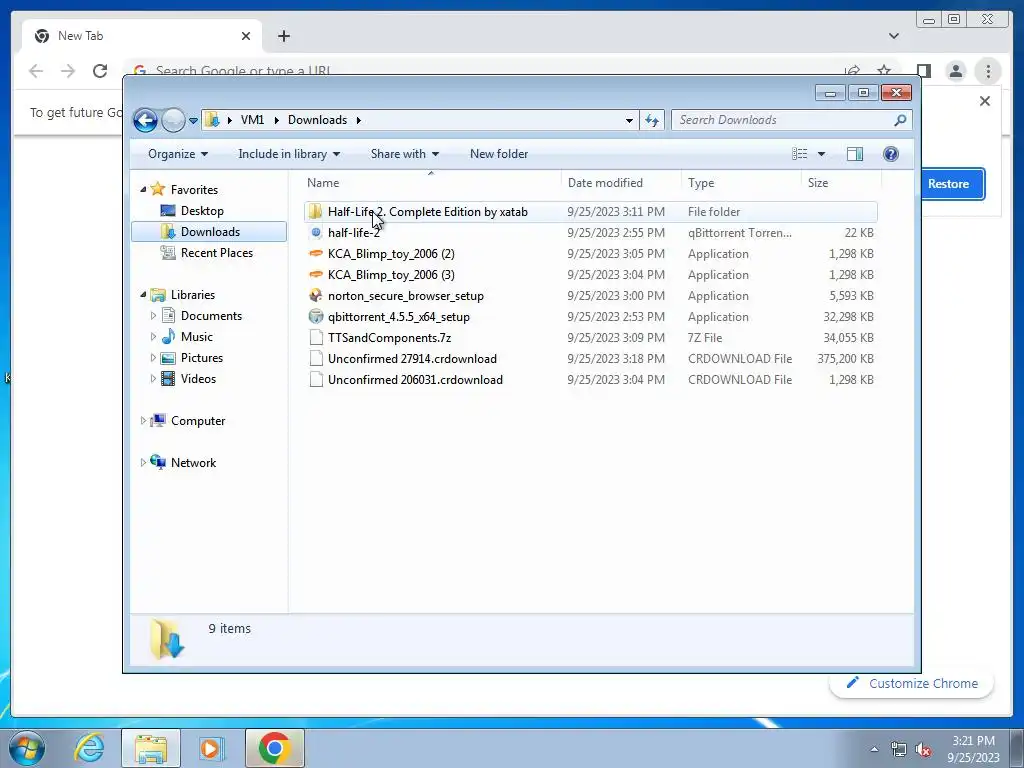Sort by the Size column header

click(x=841, y=183)
